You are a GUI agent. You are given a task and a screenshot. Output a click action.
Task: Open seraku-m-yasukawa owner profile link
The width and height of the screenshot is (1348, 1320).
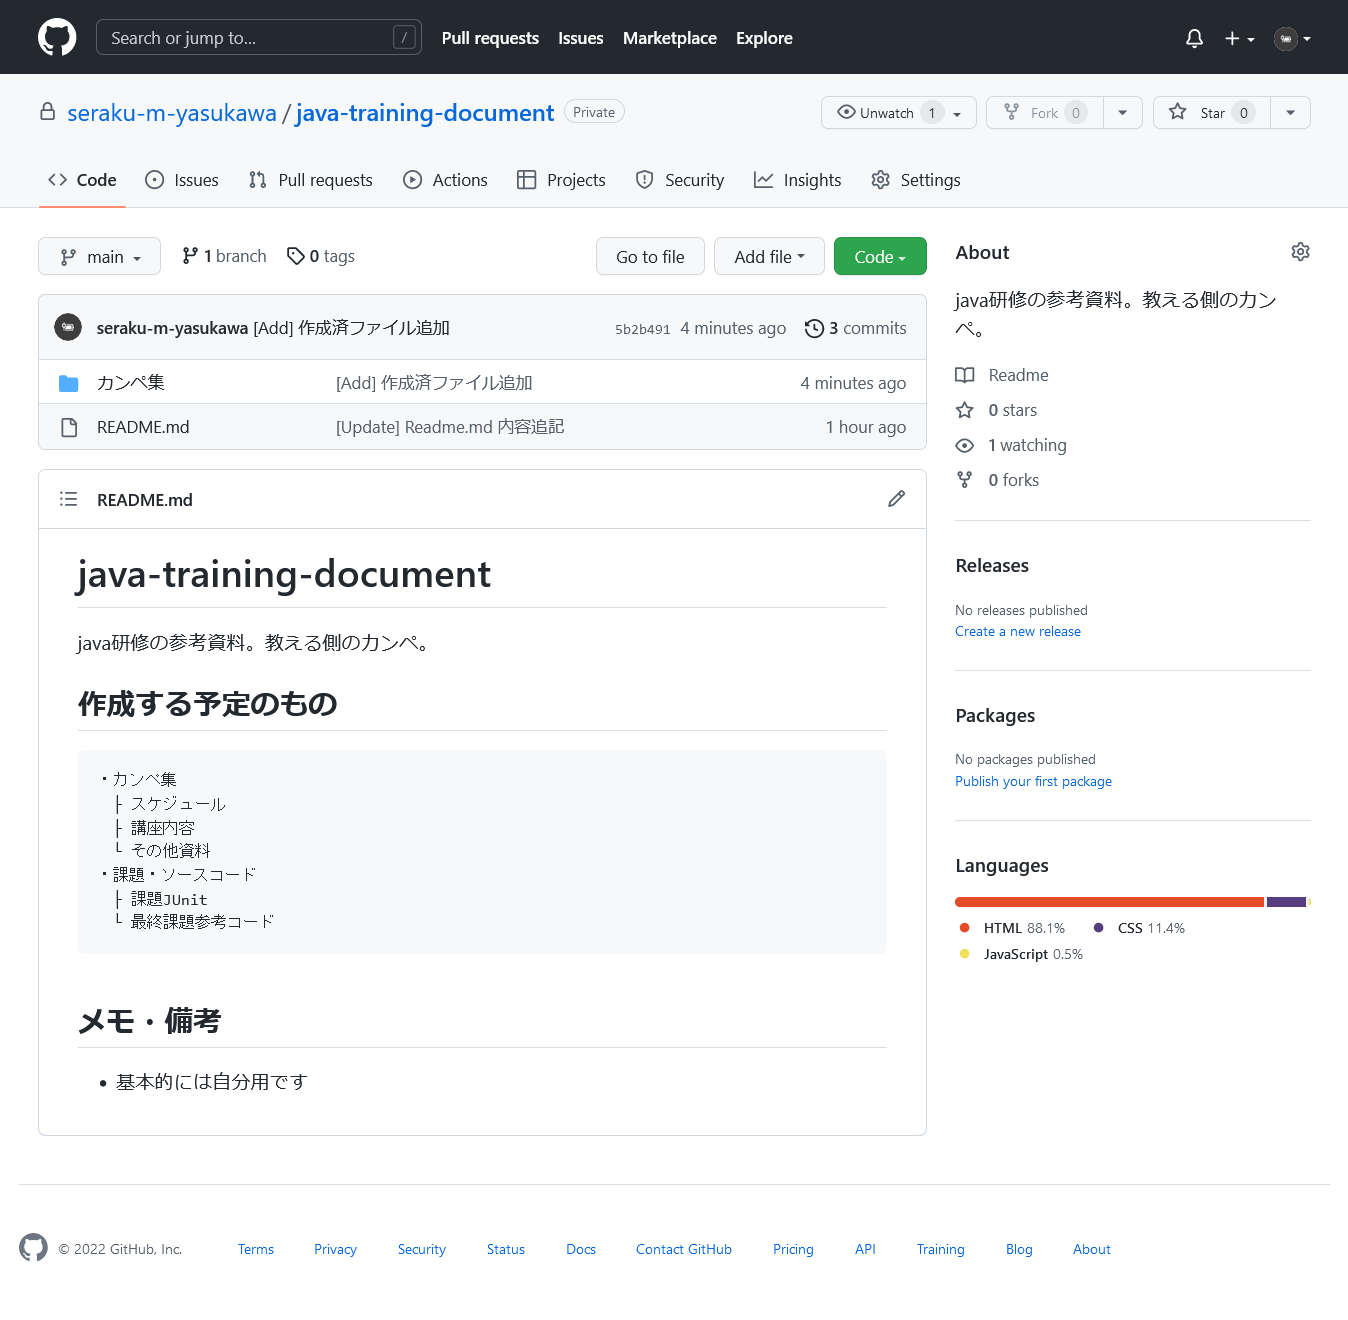pyautogui.click(x=172, y=113)
